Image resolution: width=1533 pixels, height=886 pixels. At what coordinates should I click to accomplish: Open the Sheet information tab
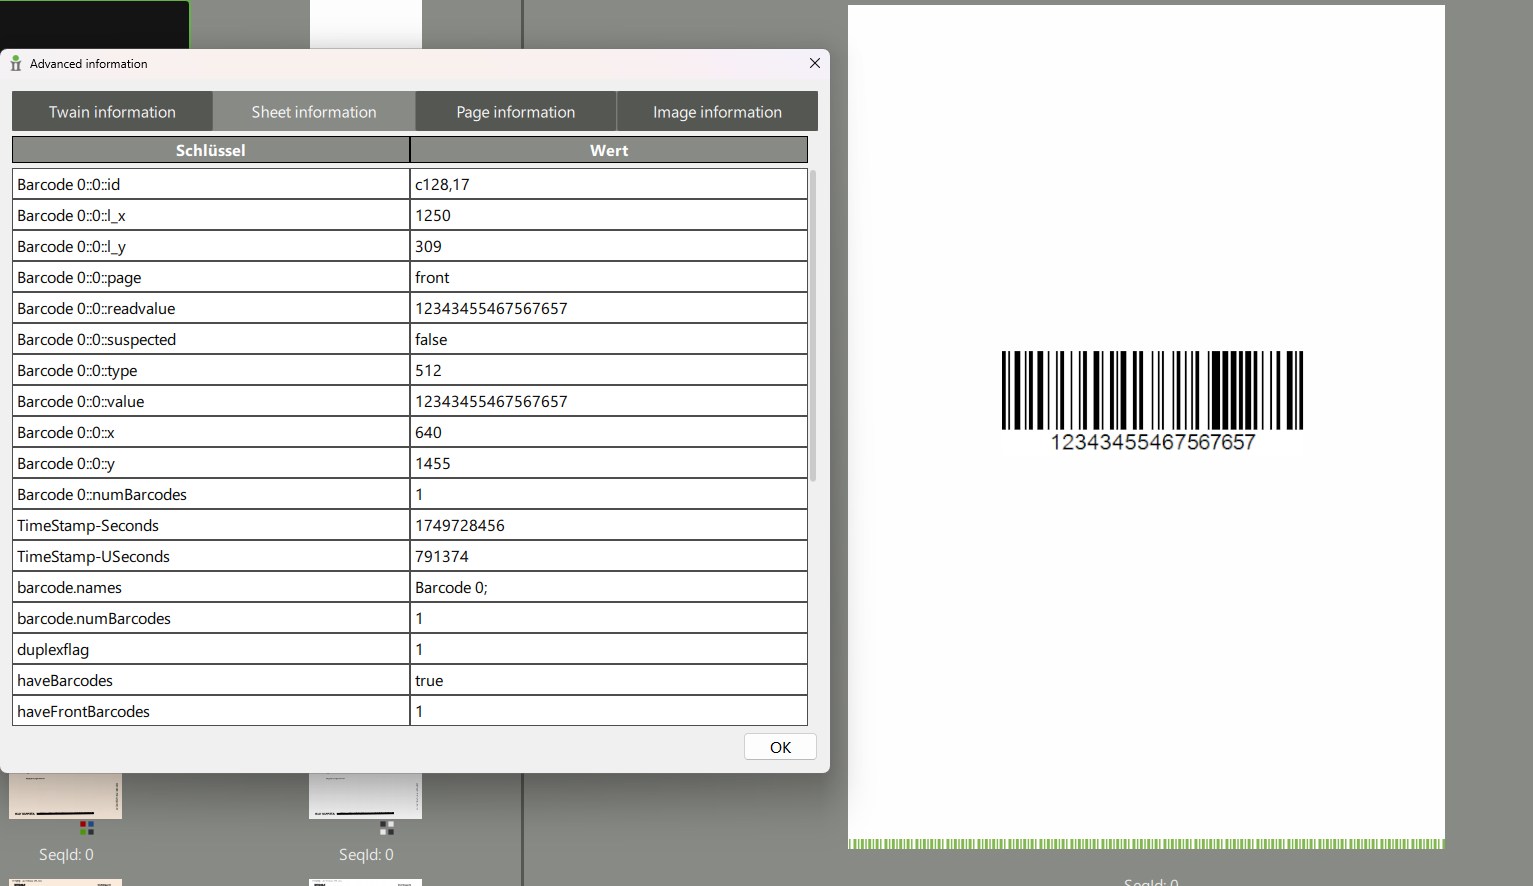(x=314, y=111)
